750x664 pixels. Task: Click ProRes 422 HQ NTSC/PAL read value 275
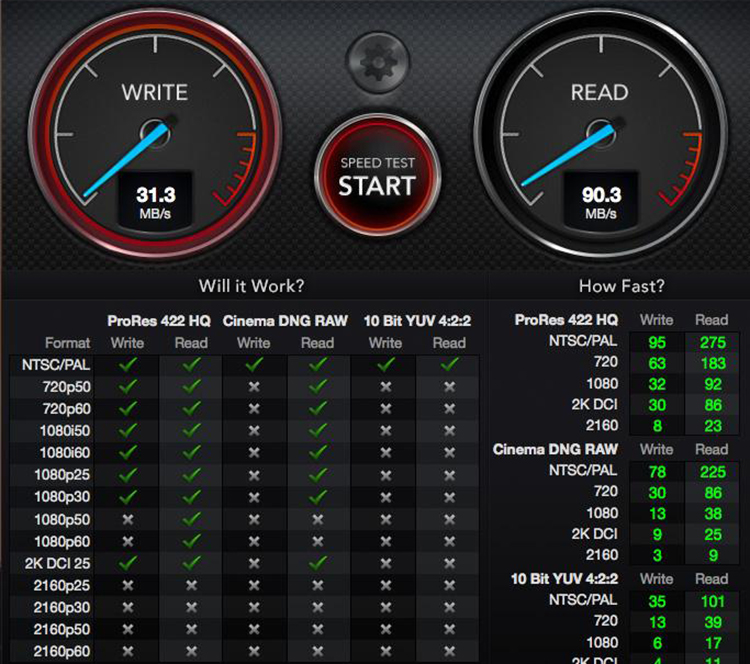point(711,342)
